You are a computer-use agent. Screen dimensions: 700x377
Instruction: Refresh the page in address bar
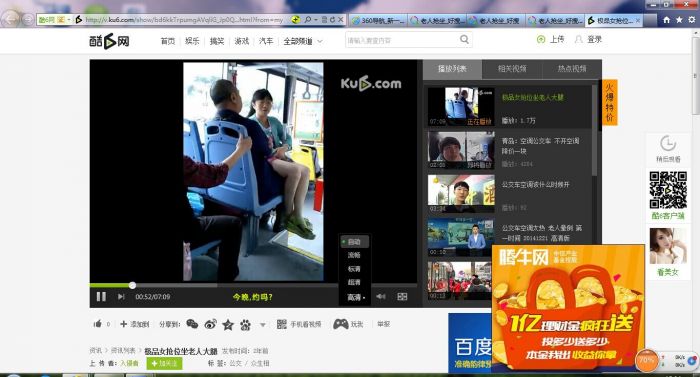(332, 20)
